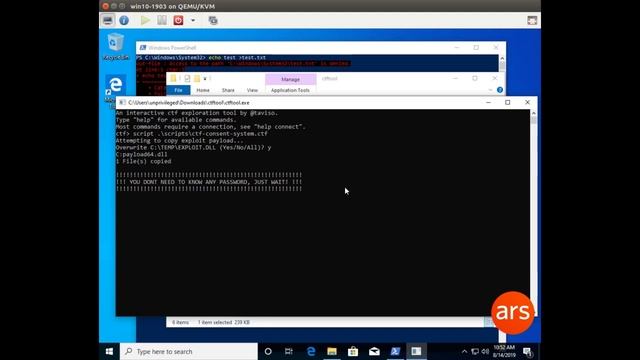This screenshot has height=360, width=640.
Task: Open the View ribbon tab in File Explorer
Action: pos(252,90)
